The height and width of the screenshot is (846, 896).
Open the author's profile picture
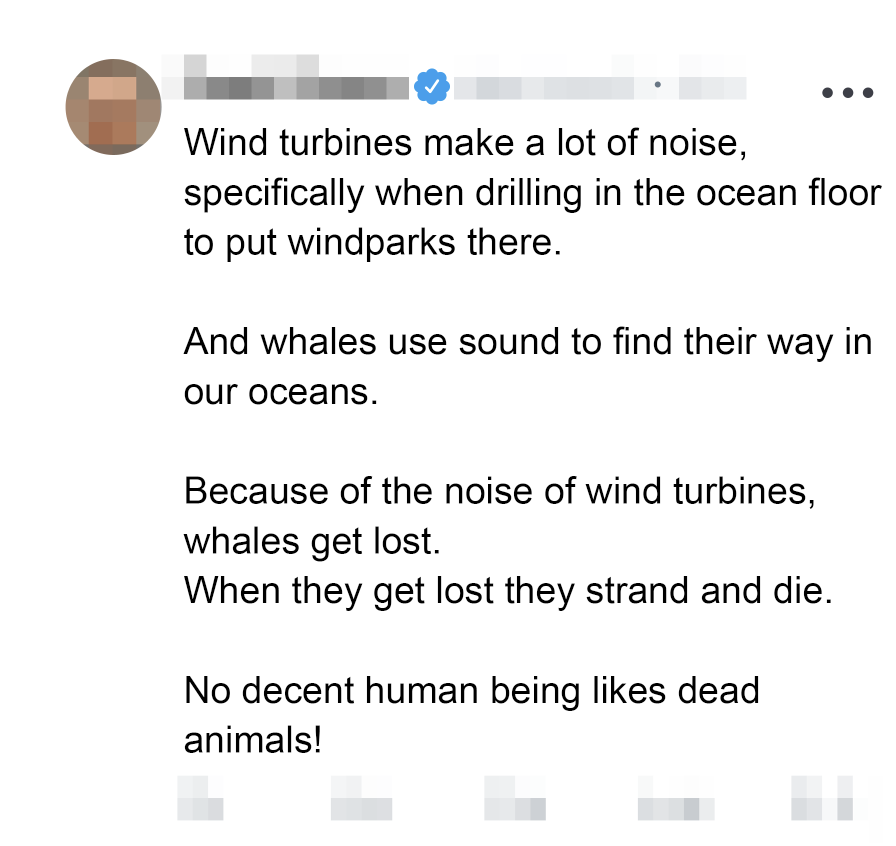(x=114, y=107)
